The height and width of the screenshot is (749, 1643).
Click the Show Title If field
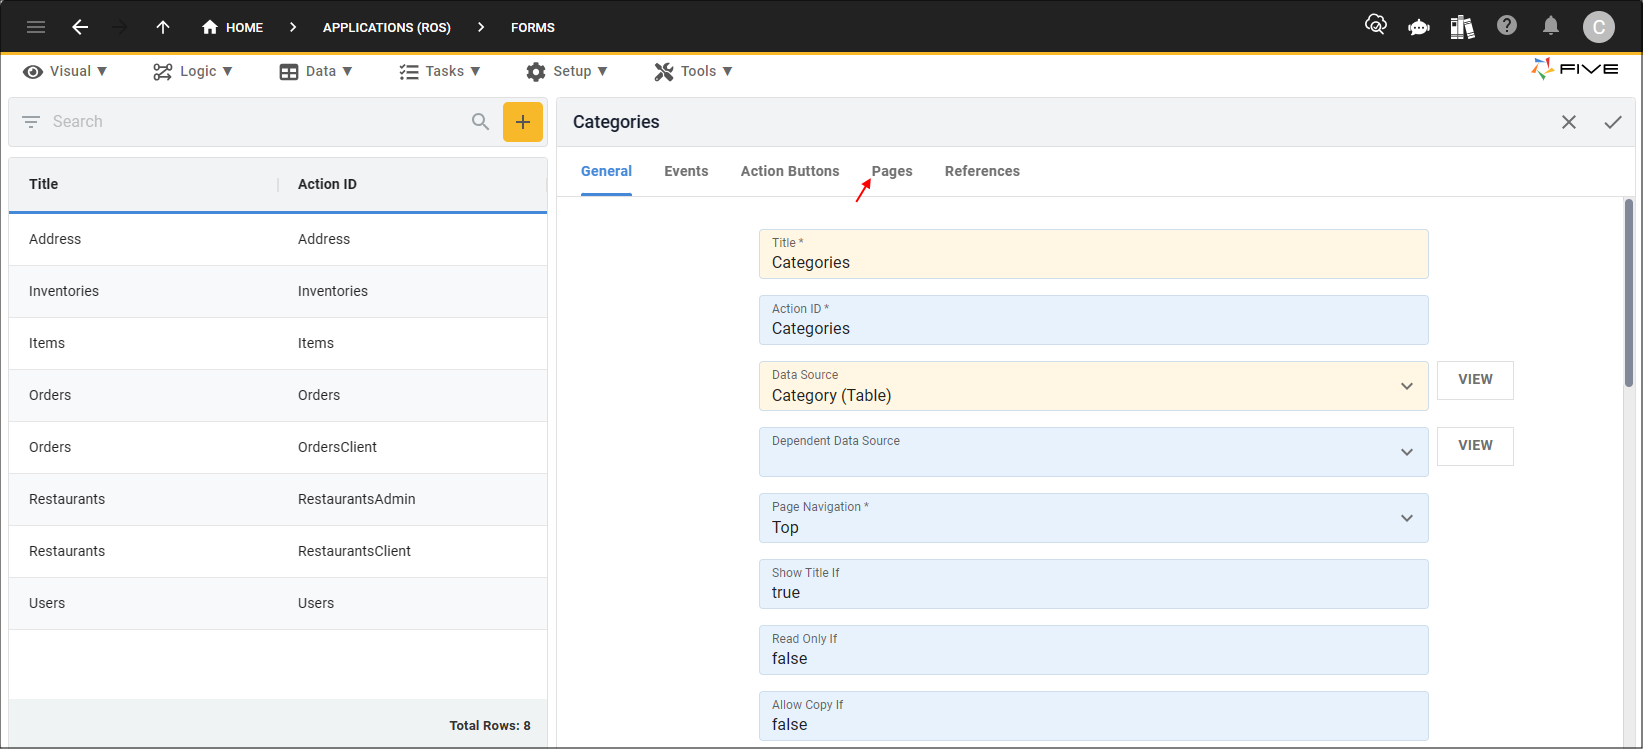pos(1093,584)
